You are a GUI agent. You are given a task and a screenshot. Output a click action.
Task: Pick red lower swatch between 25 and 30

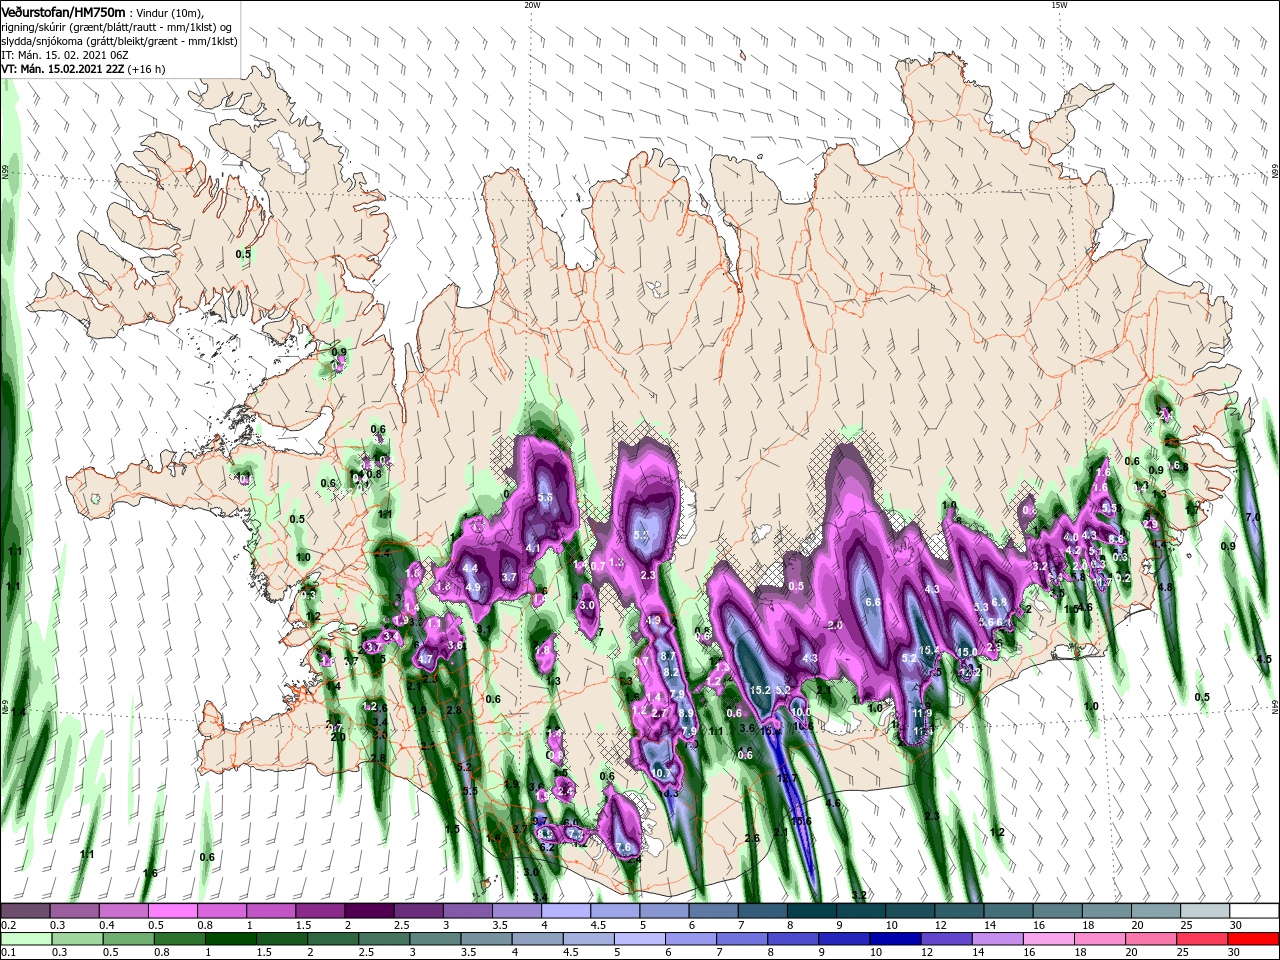click(x=1203, y=939)
